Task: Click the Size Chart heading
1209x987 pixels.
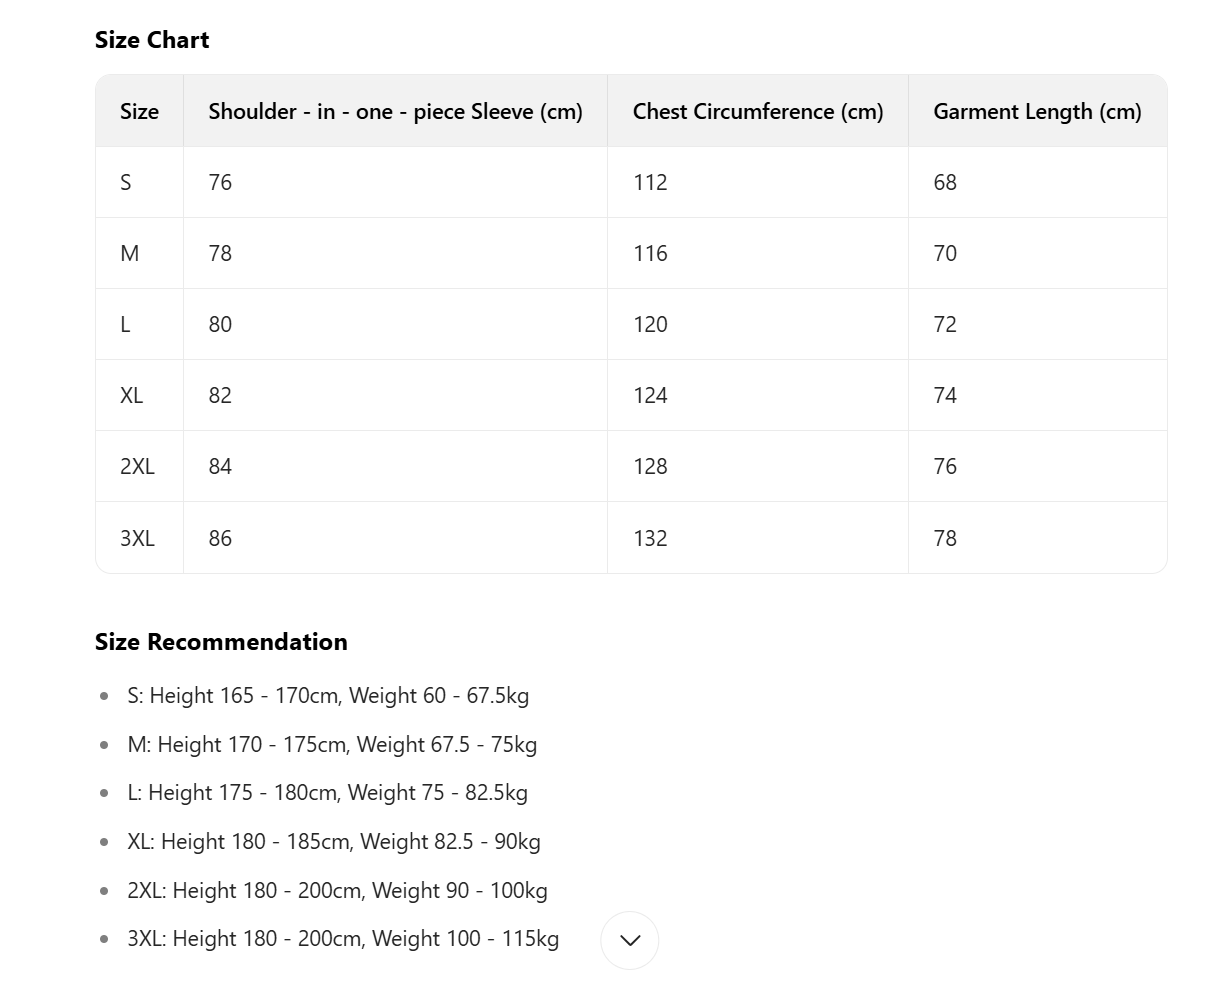Action: 152,40
